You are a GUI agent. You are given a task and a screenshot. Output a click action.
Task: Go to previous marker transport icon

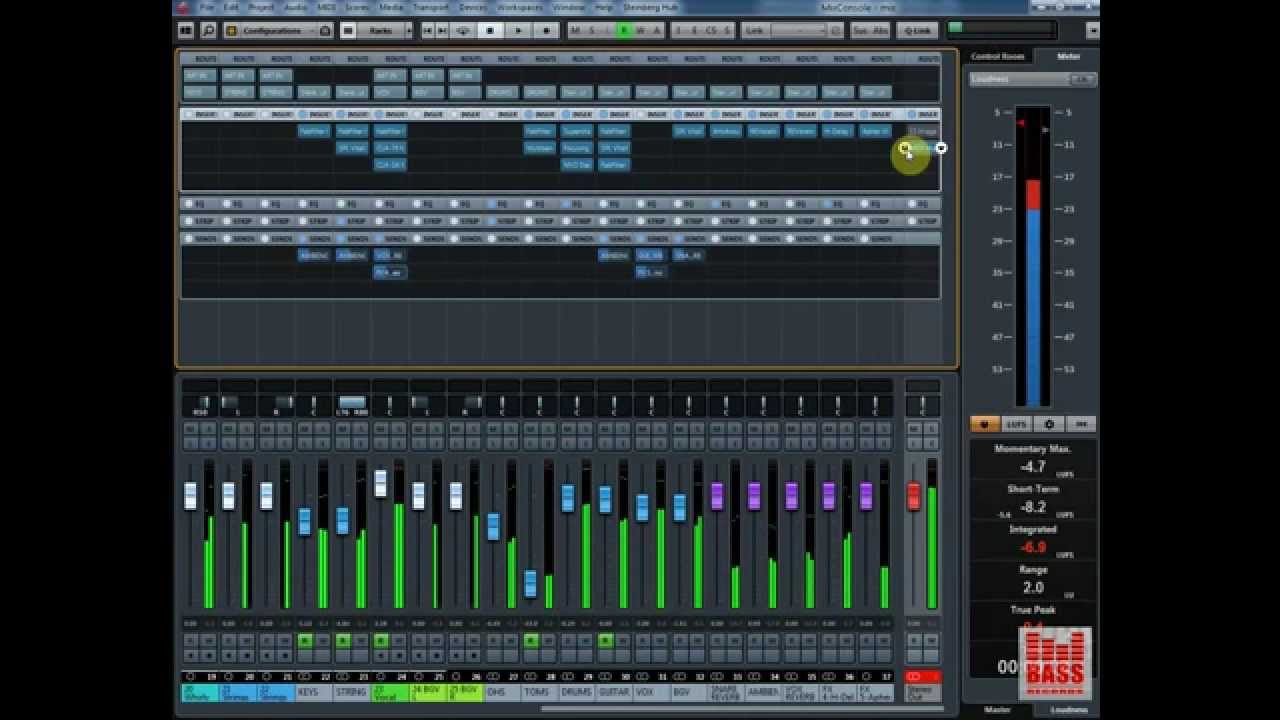427,31
